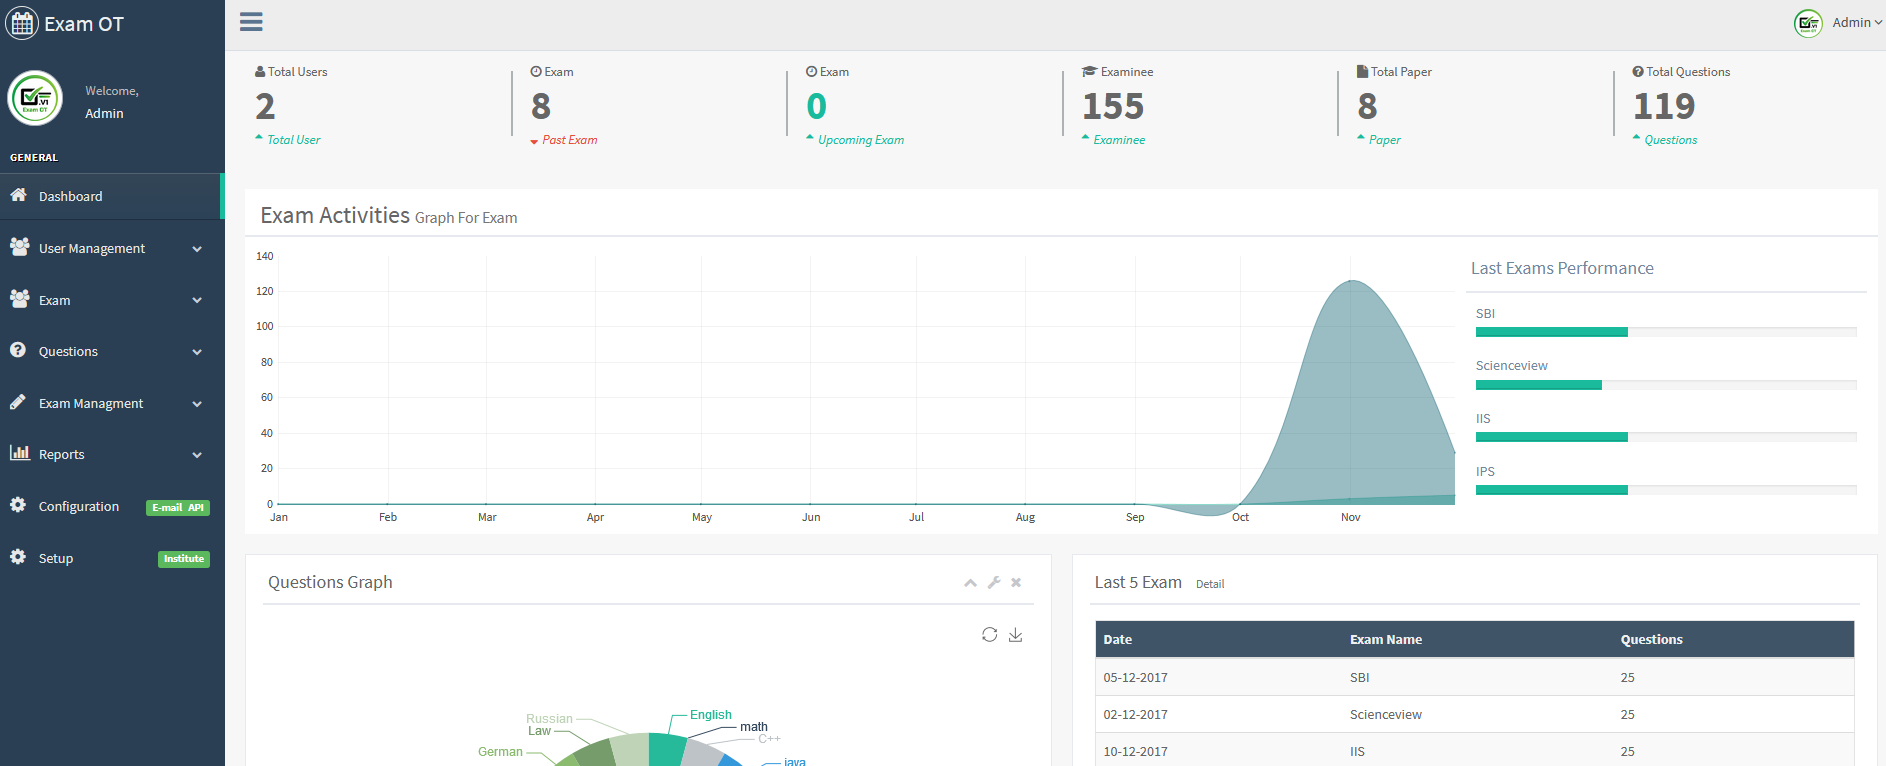
Task: Click the Nov peak on exam chart
Action: click(x=1351, y=281)
